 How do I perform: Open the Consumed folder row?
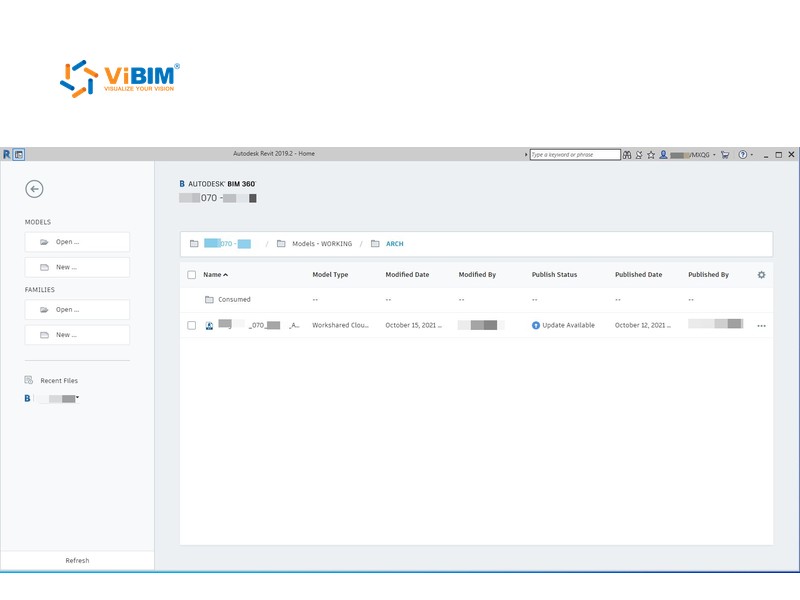(476, 299)
